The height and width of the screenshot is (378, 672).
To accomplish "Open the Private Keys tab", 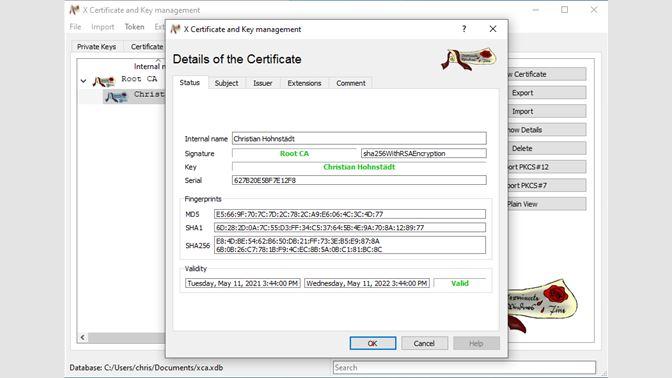I will pyautogui.click(x=96, y=47).
